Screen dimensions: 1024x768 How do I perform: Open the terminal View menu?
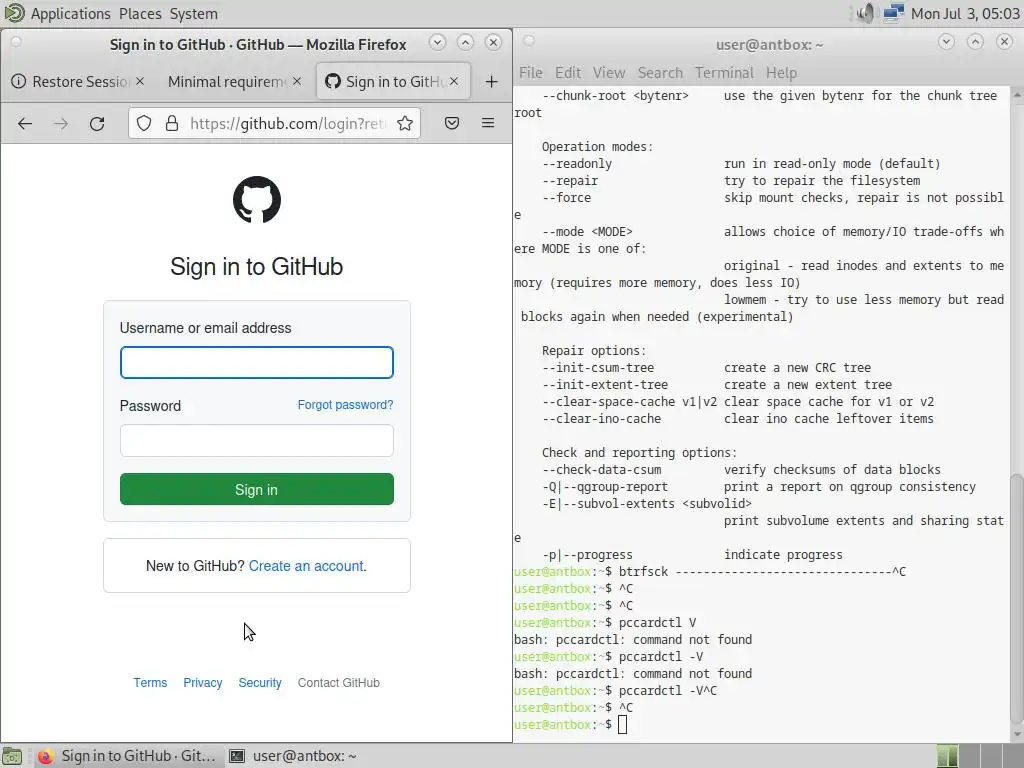point(609,72)
